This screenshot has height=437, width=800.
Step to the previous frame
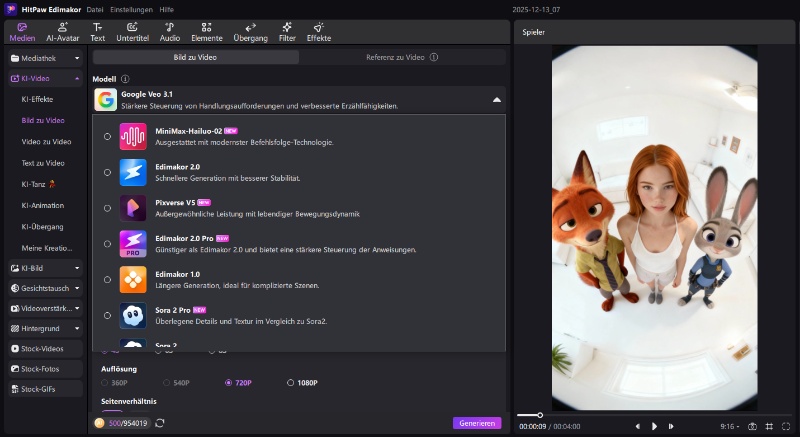click(x=638, y=426)
